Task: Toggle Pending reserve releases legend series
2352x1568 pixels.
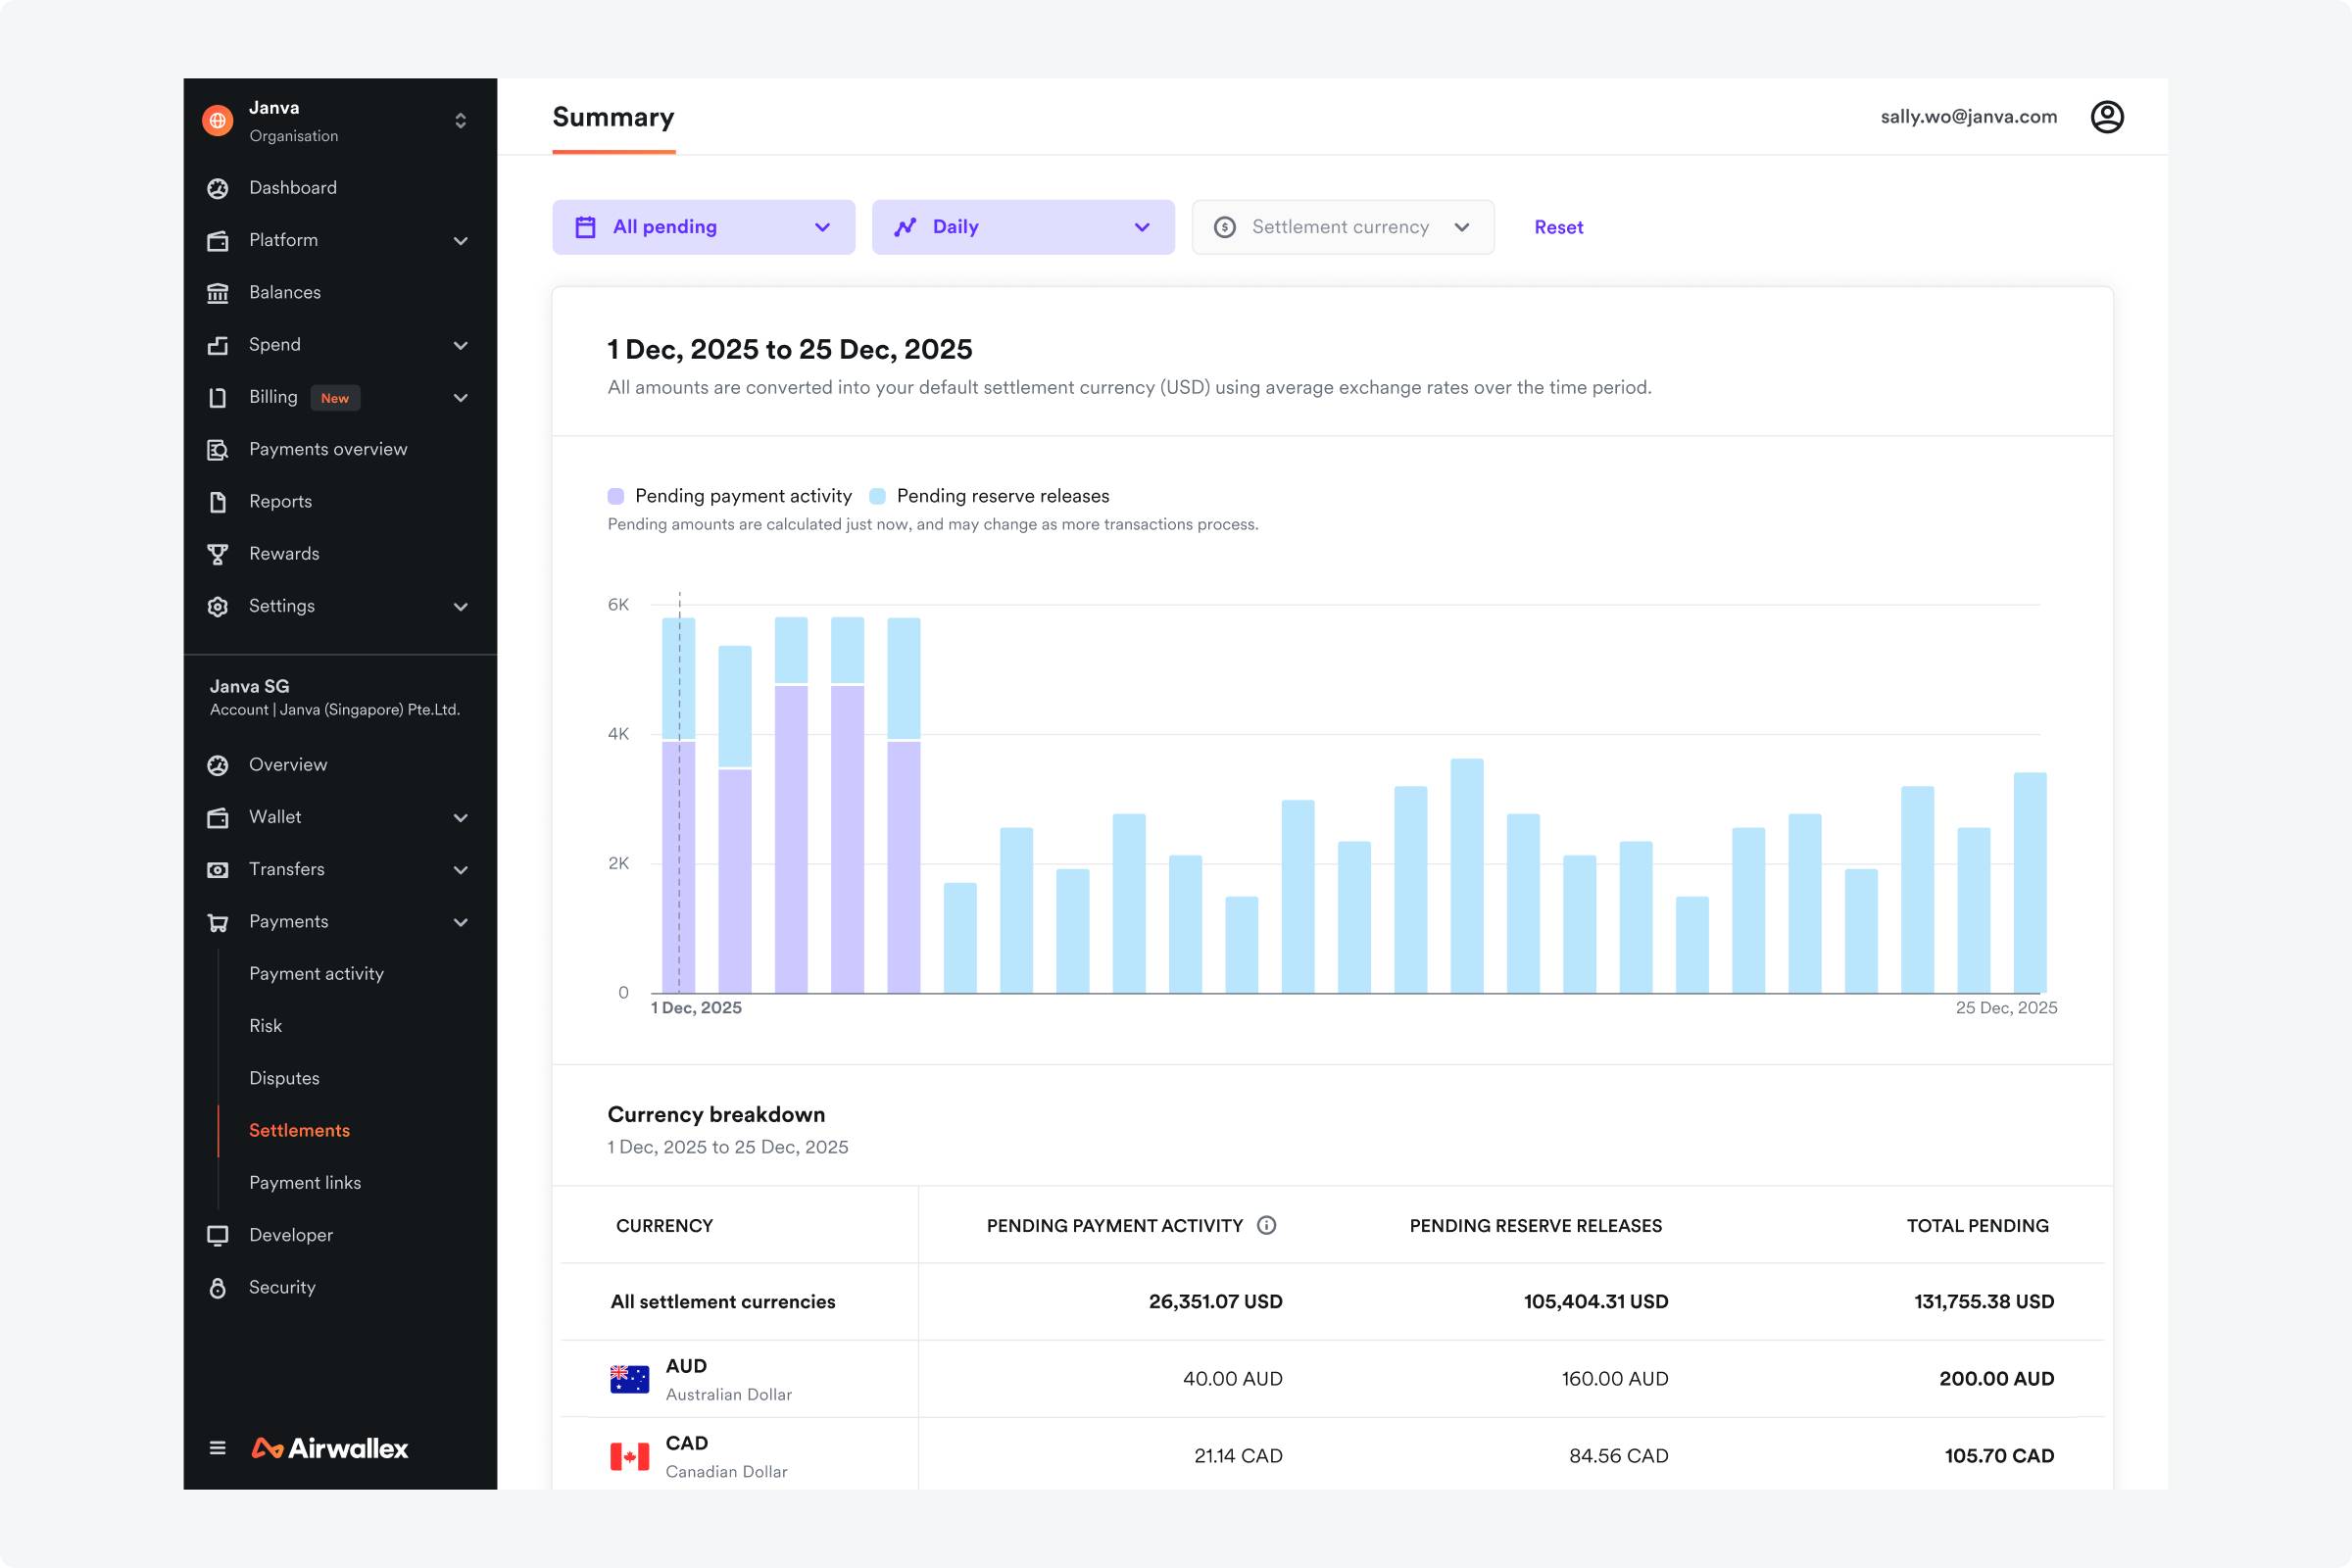Action: 990,496
